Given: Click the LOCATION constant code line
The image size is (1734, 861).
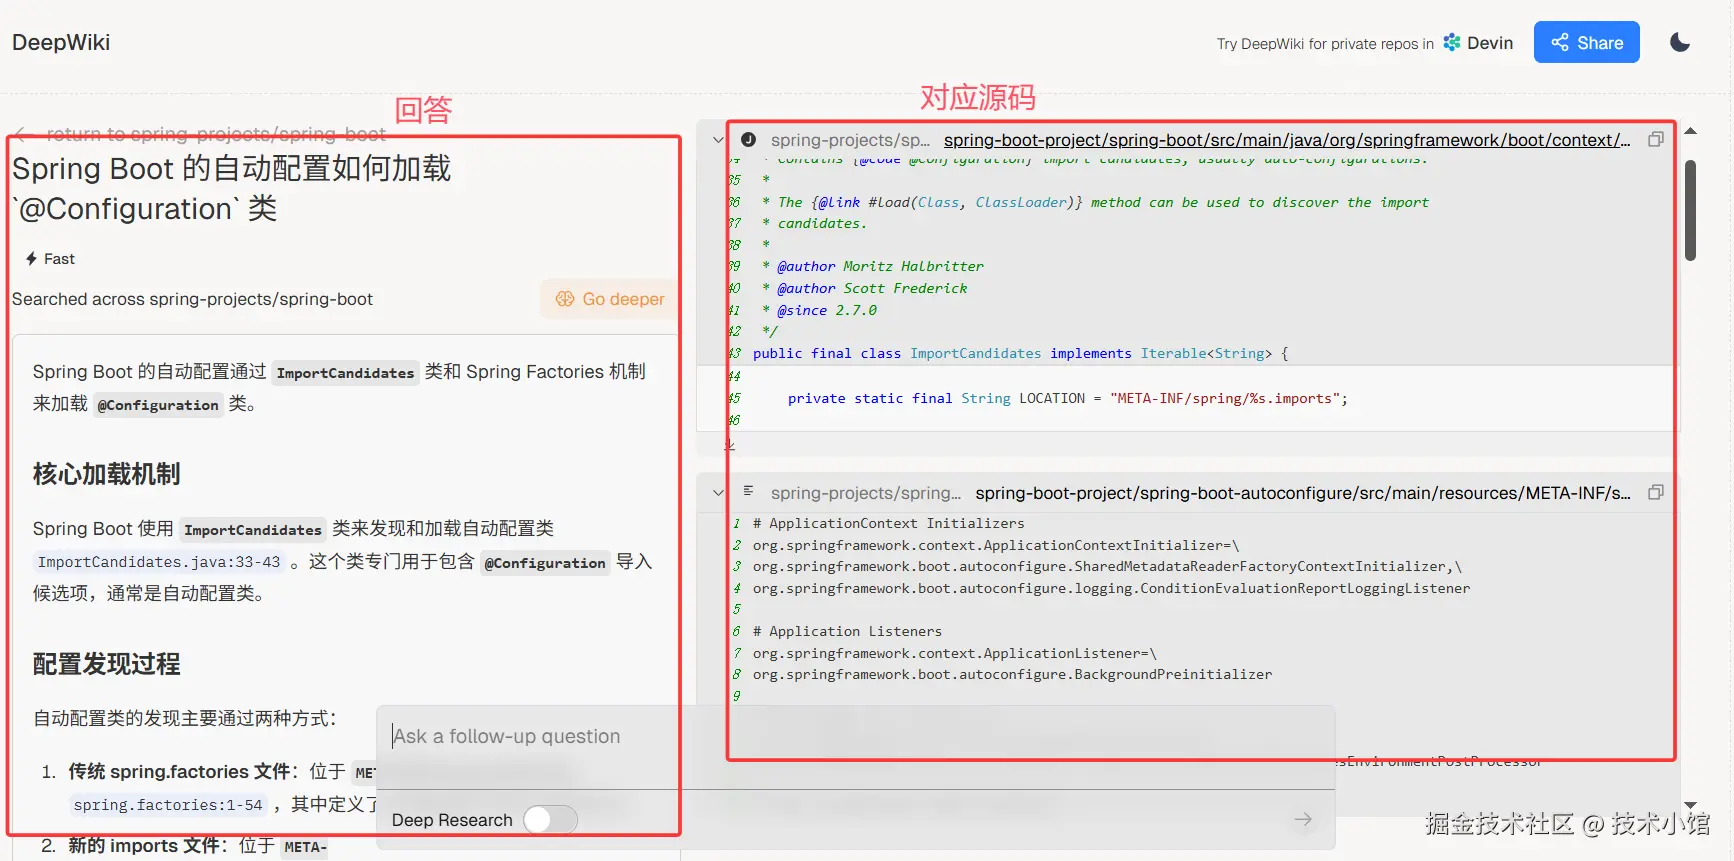Looking at the screenshot, I should 1068,399.
